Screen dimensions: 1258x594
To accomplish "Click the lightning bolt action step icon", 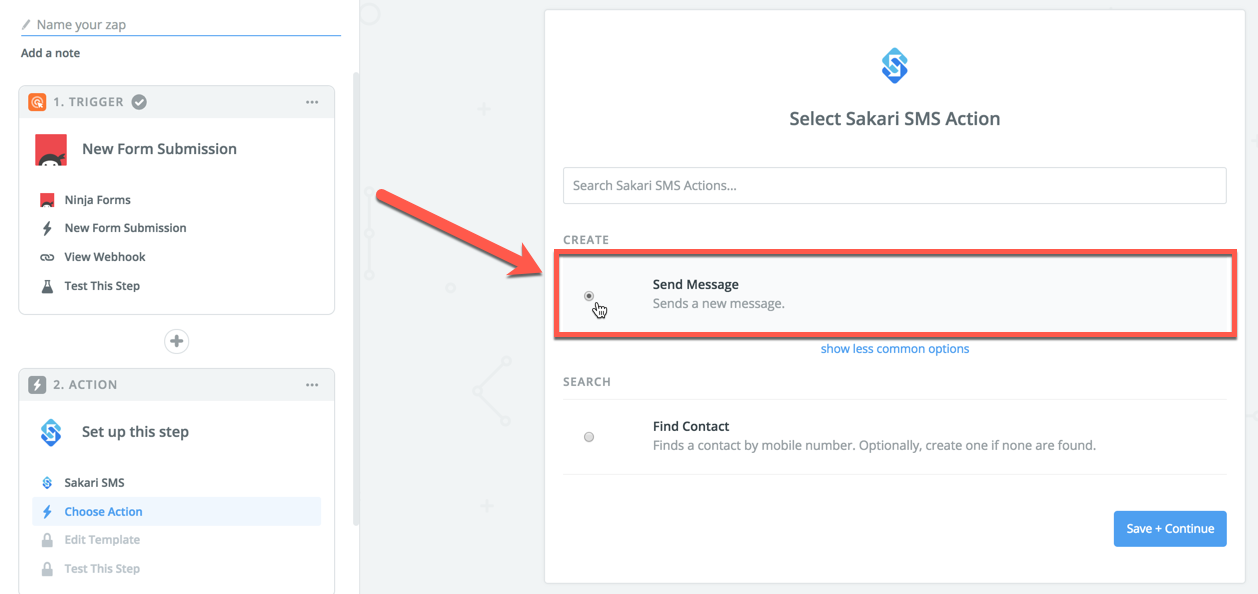I will tap(37, 385).
